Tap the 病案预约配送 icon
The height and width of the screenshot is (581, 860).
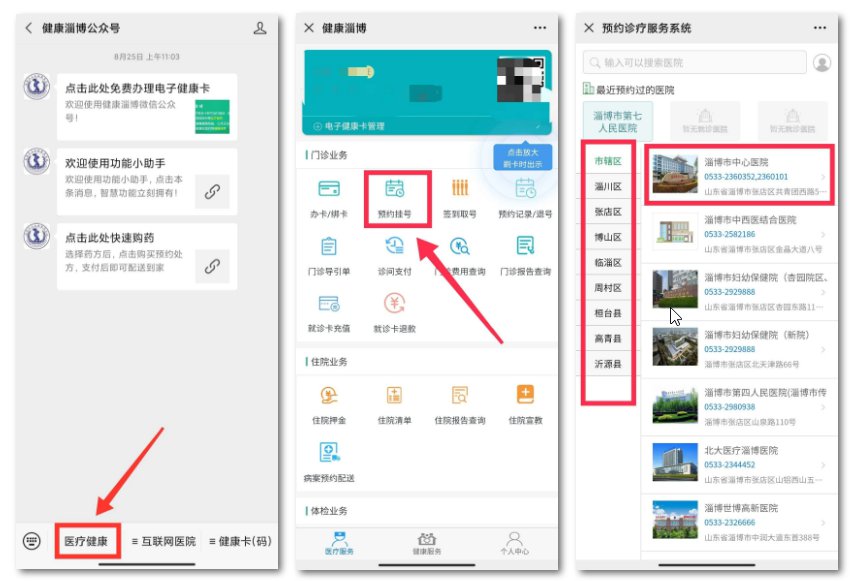[x=329, y=452]
